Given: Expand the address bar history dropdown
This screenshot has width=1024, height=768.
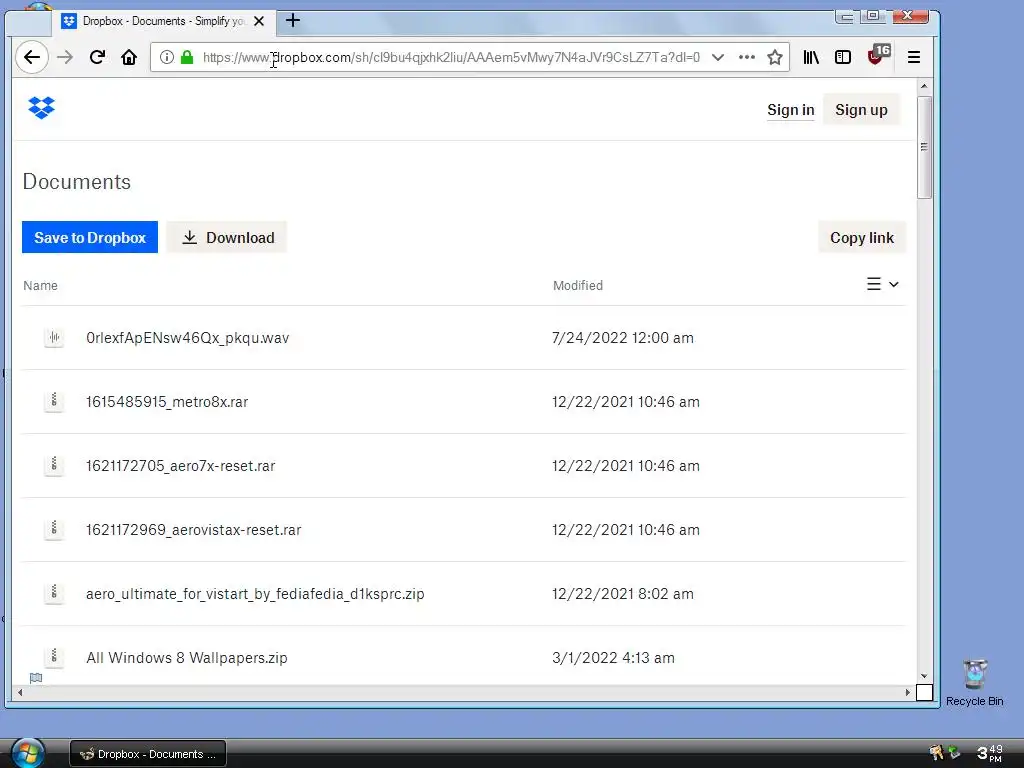Looking at the screenshot, I should tap(718, 57).
